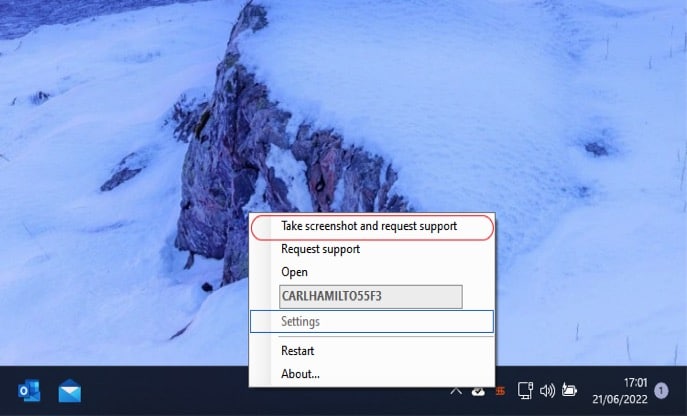The image size is (687, 416).
Task: Click the battery power tray icon
Action: (x=570, y=391)
